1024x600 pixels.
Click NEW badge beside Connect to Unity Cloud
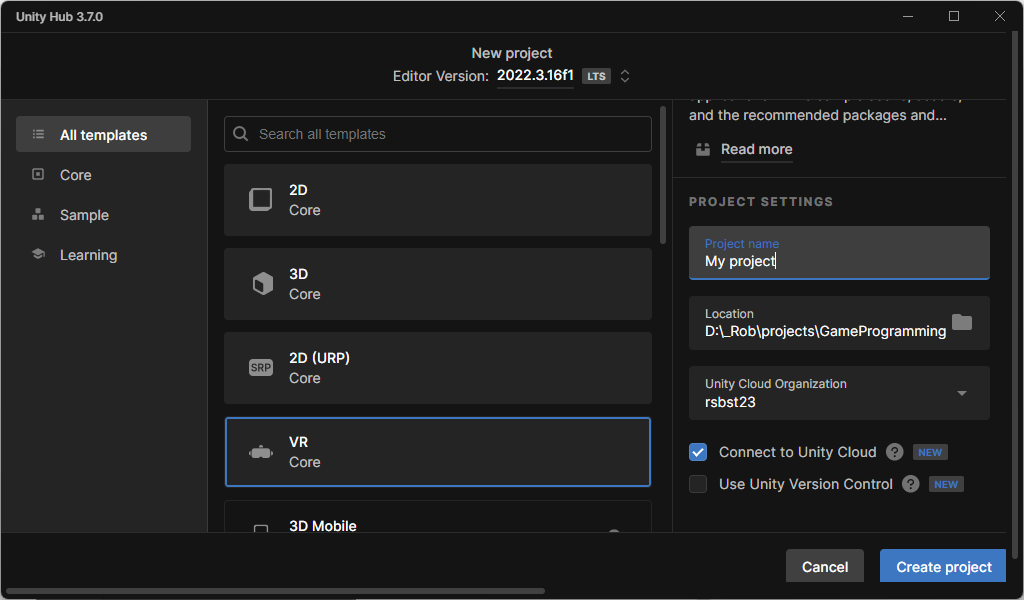click(x=930, y=452)
